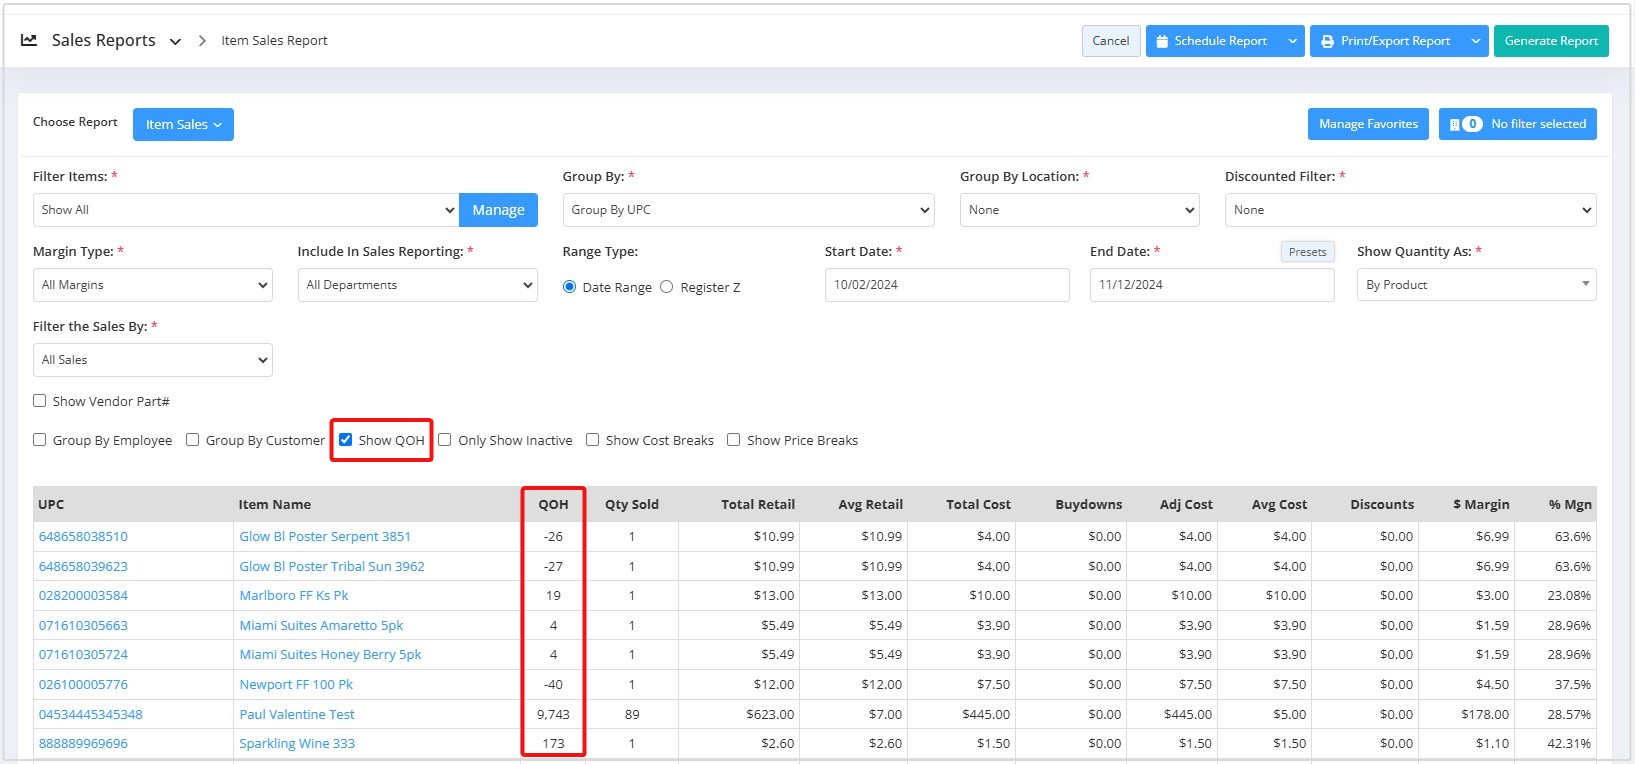Open Miami Suites Amaretto 5pk item

point(321,626)
